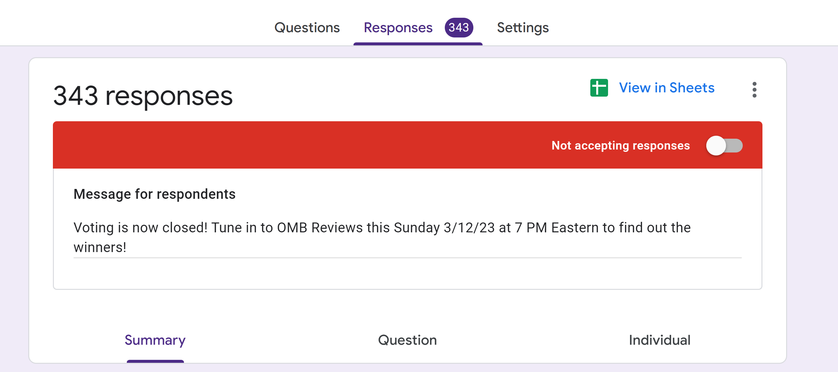The height and width of the screenshot is (372, 838).
Task: Open the View in Sheets link
Action: 666,88
